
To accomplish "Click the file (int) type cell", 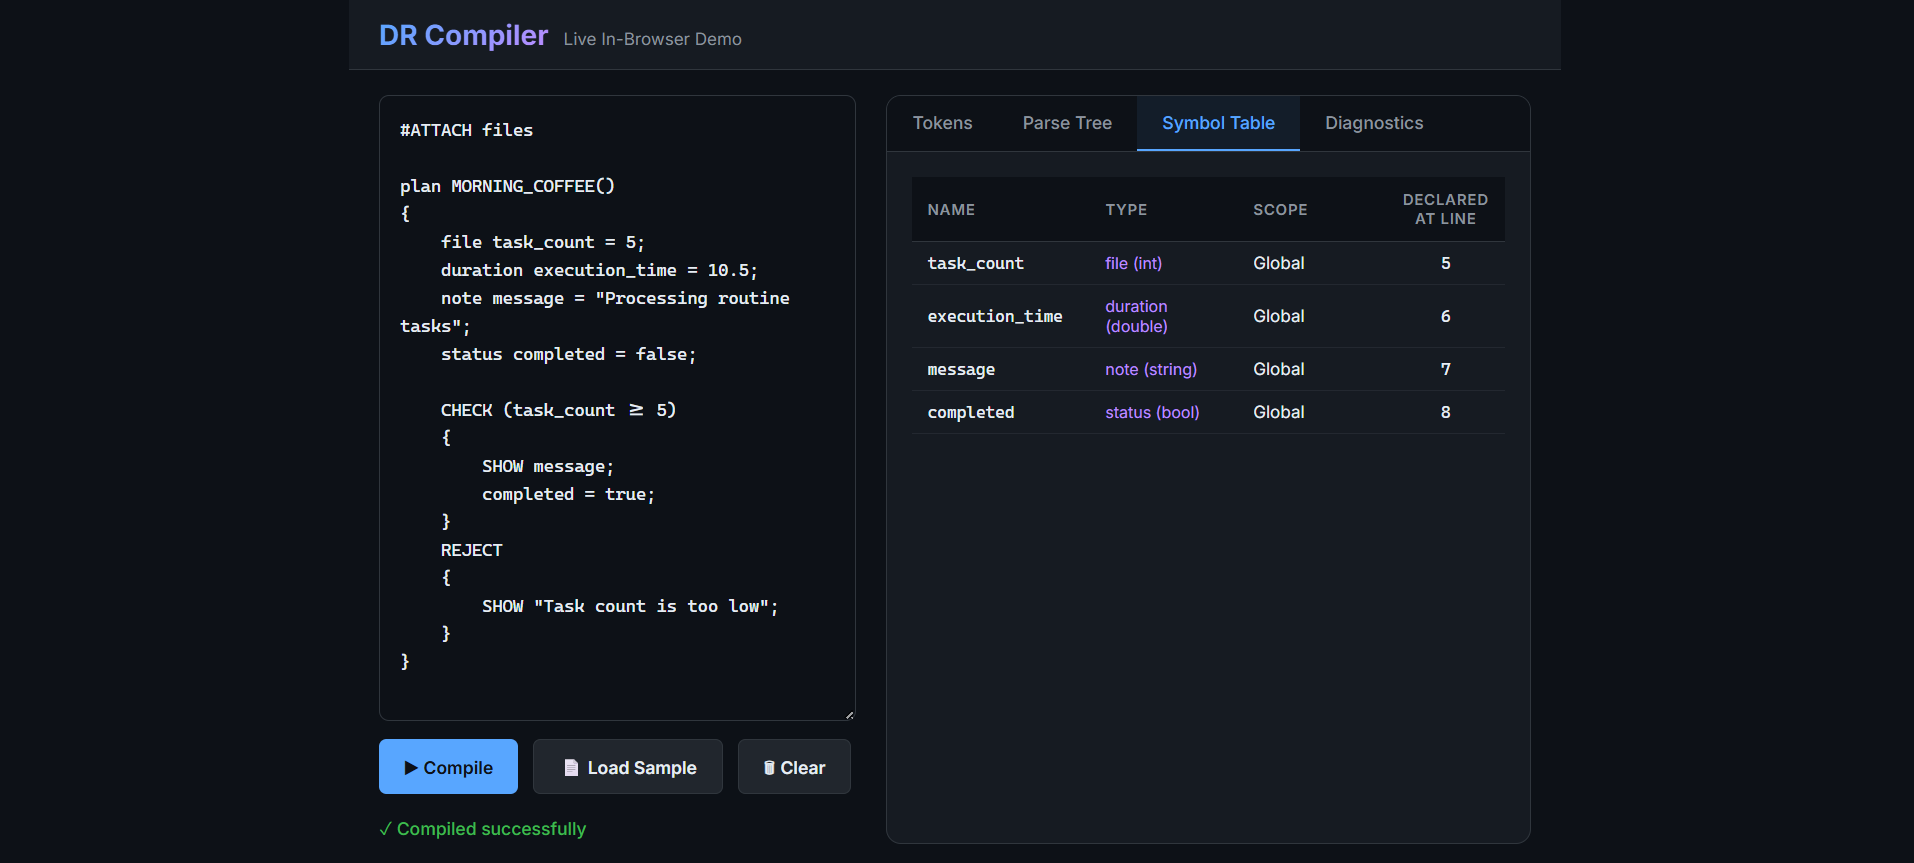I will 1133,263.
